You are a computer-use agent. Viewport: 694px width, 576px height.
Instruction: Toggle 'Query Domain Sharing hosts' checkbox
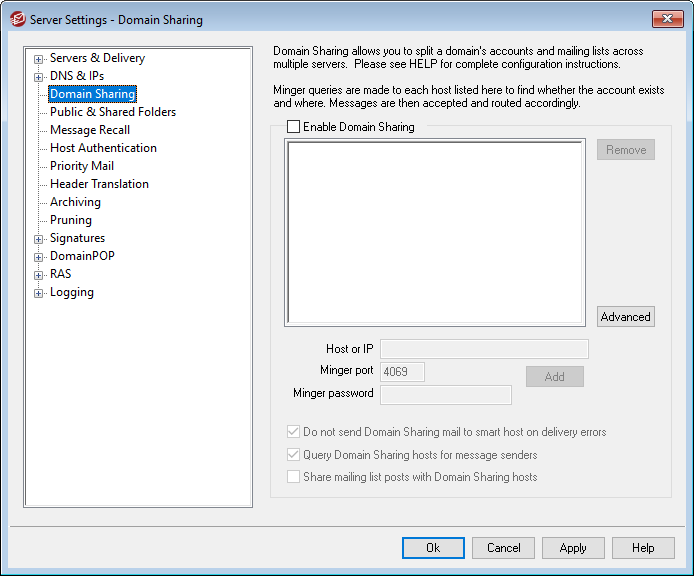(x=294, y=455)
